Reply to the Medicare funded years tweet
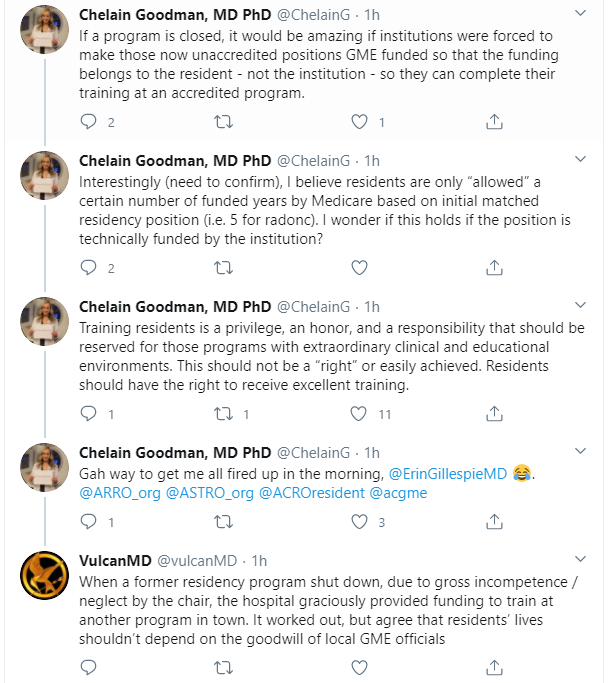Image resolution: width=609 pixels, height=683 pixels. click(x=89, y=268)
